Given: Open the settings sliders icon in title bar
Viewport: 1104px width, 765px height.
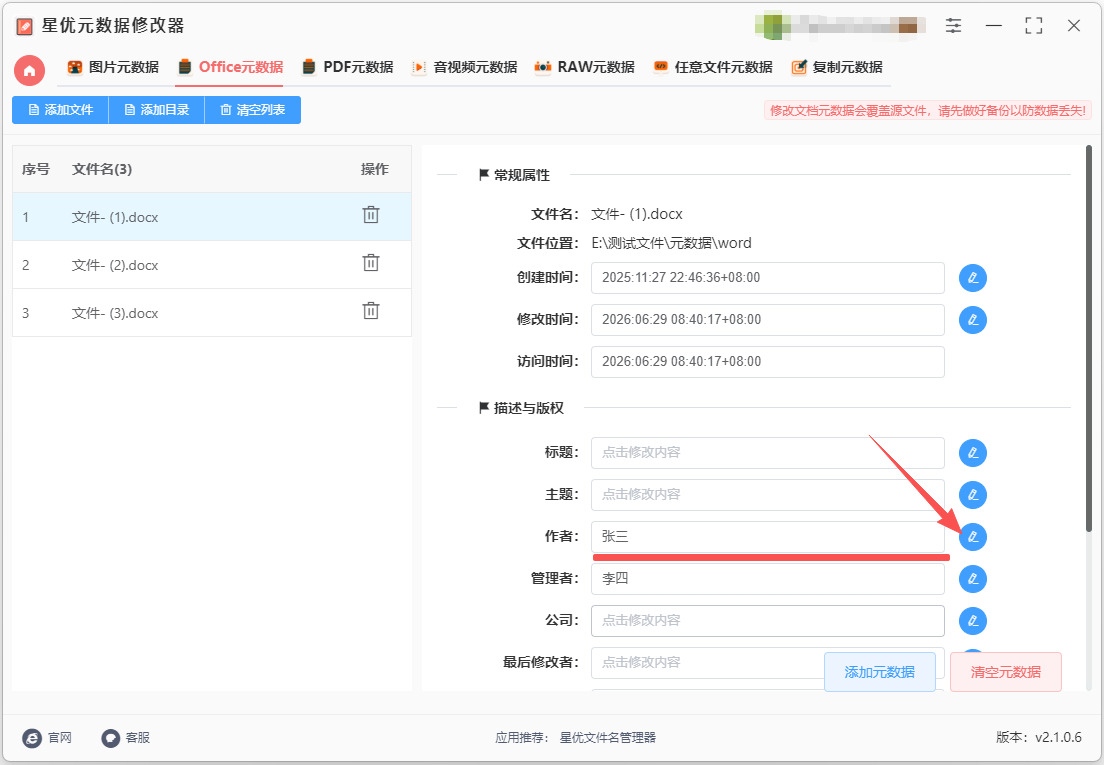Looking at the screenshot, I should click(953, 26).
